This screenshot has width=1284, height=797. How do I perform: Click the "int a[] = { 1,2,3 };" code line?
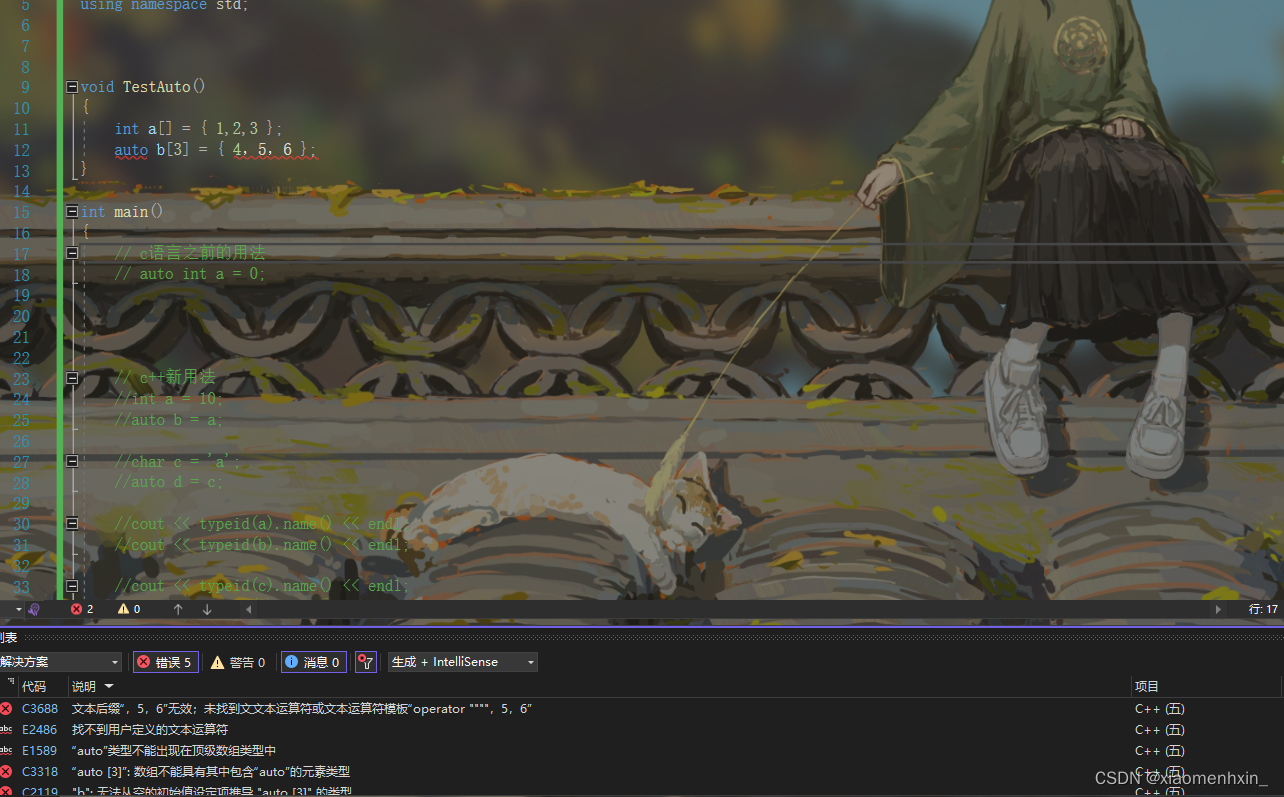tap(199, 129)
